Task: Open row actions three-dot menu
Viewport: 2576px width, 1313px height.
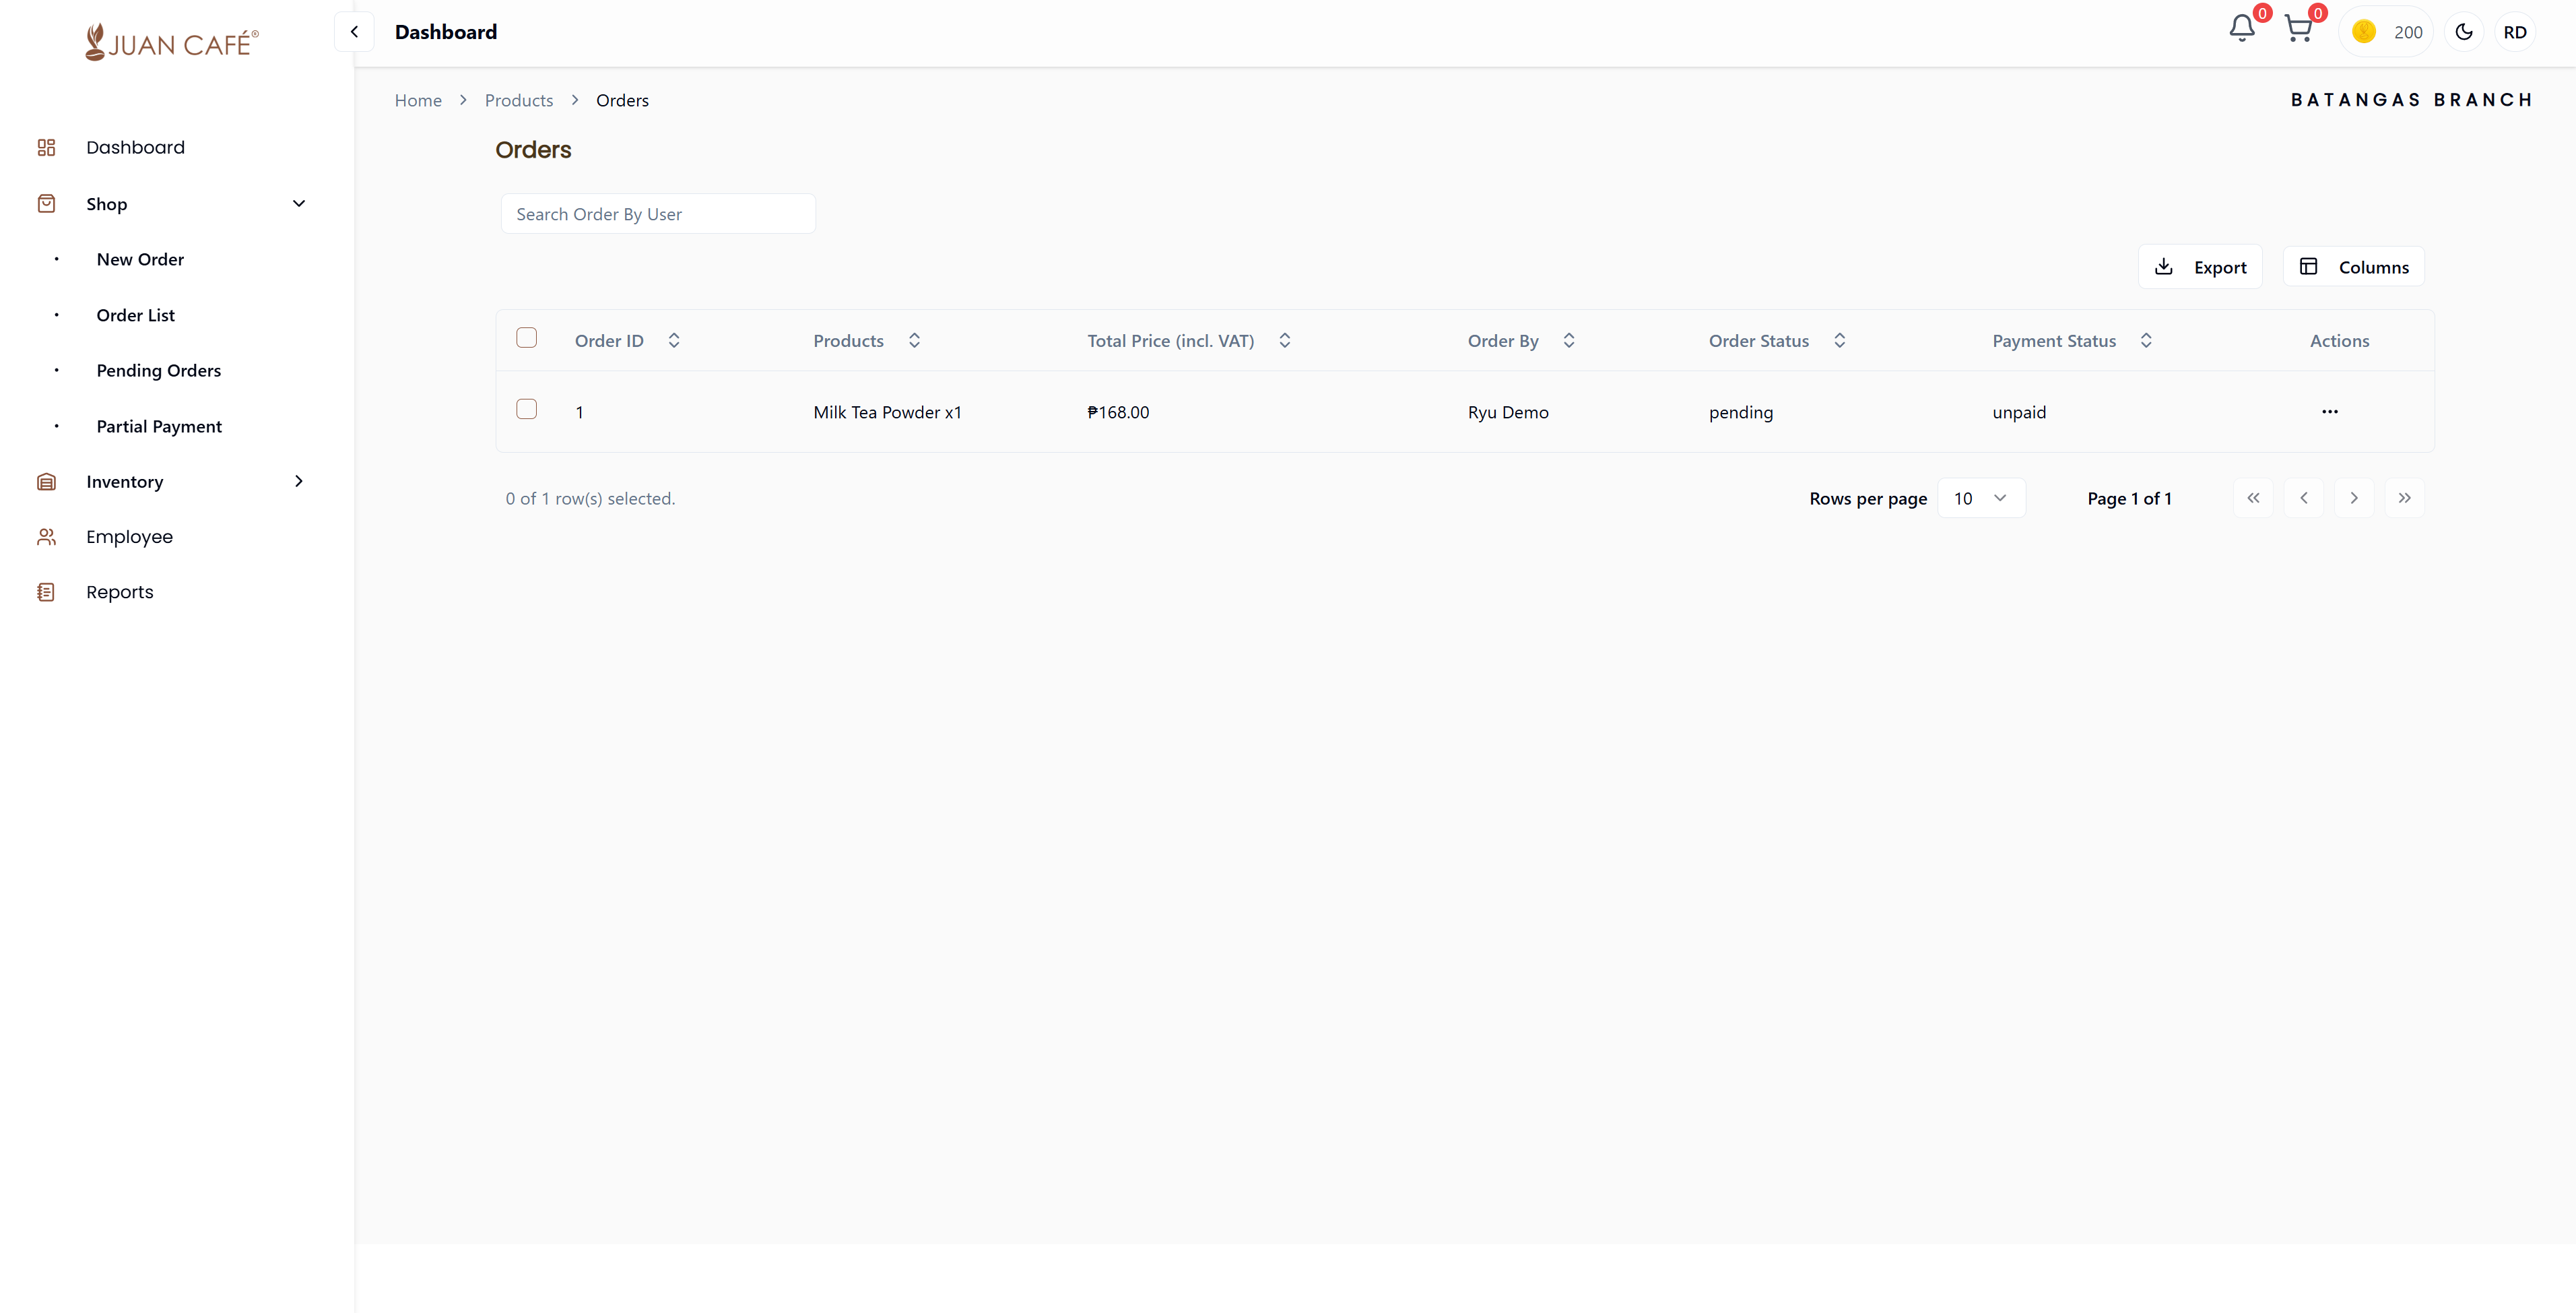Action: (x=2329, y=412)
